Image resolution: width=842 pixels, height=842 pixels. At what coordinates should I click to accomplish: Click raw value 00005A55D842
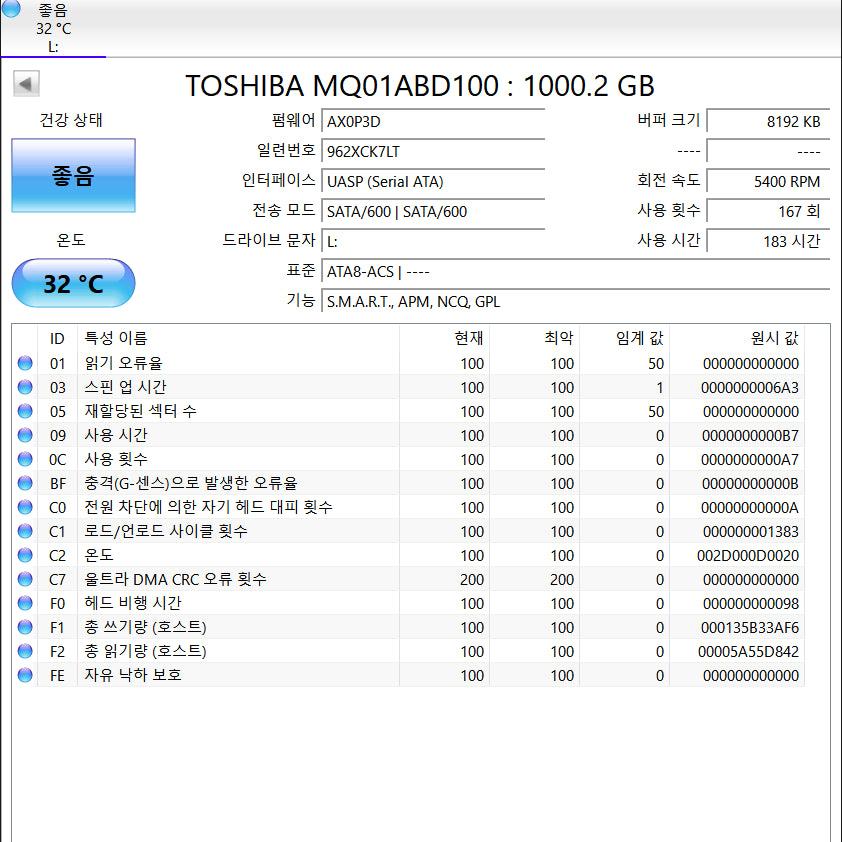point(749,652)
